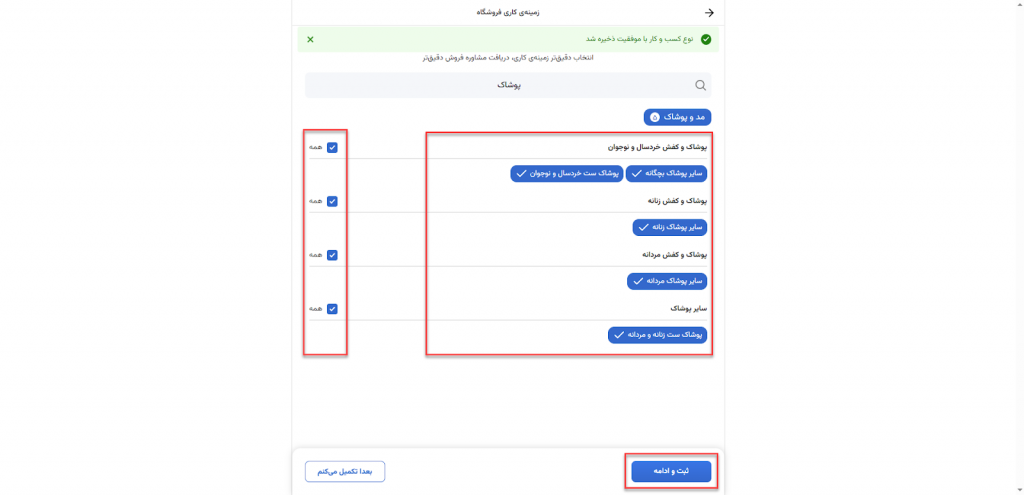The height and width of the screenshot is (495, 1024).
Task: Deselect the پوشاک ست زنانه و مردانه chip
Action: click(657, 335)
